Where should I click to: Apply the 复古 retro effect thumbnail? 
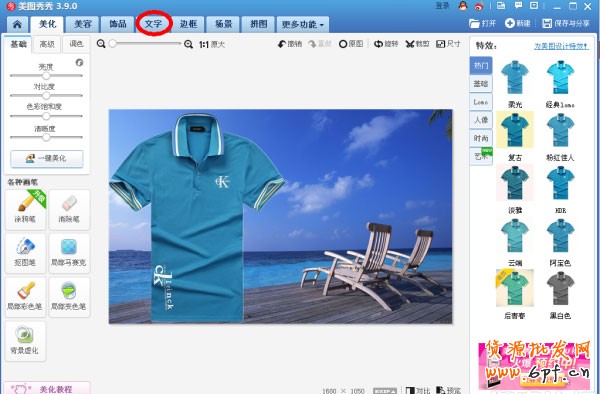(515, 130)
